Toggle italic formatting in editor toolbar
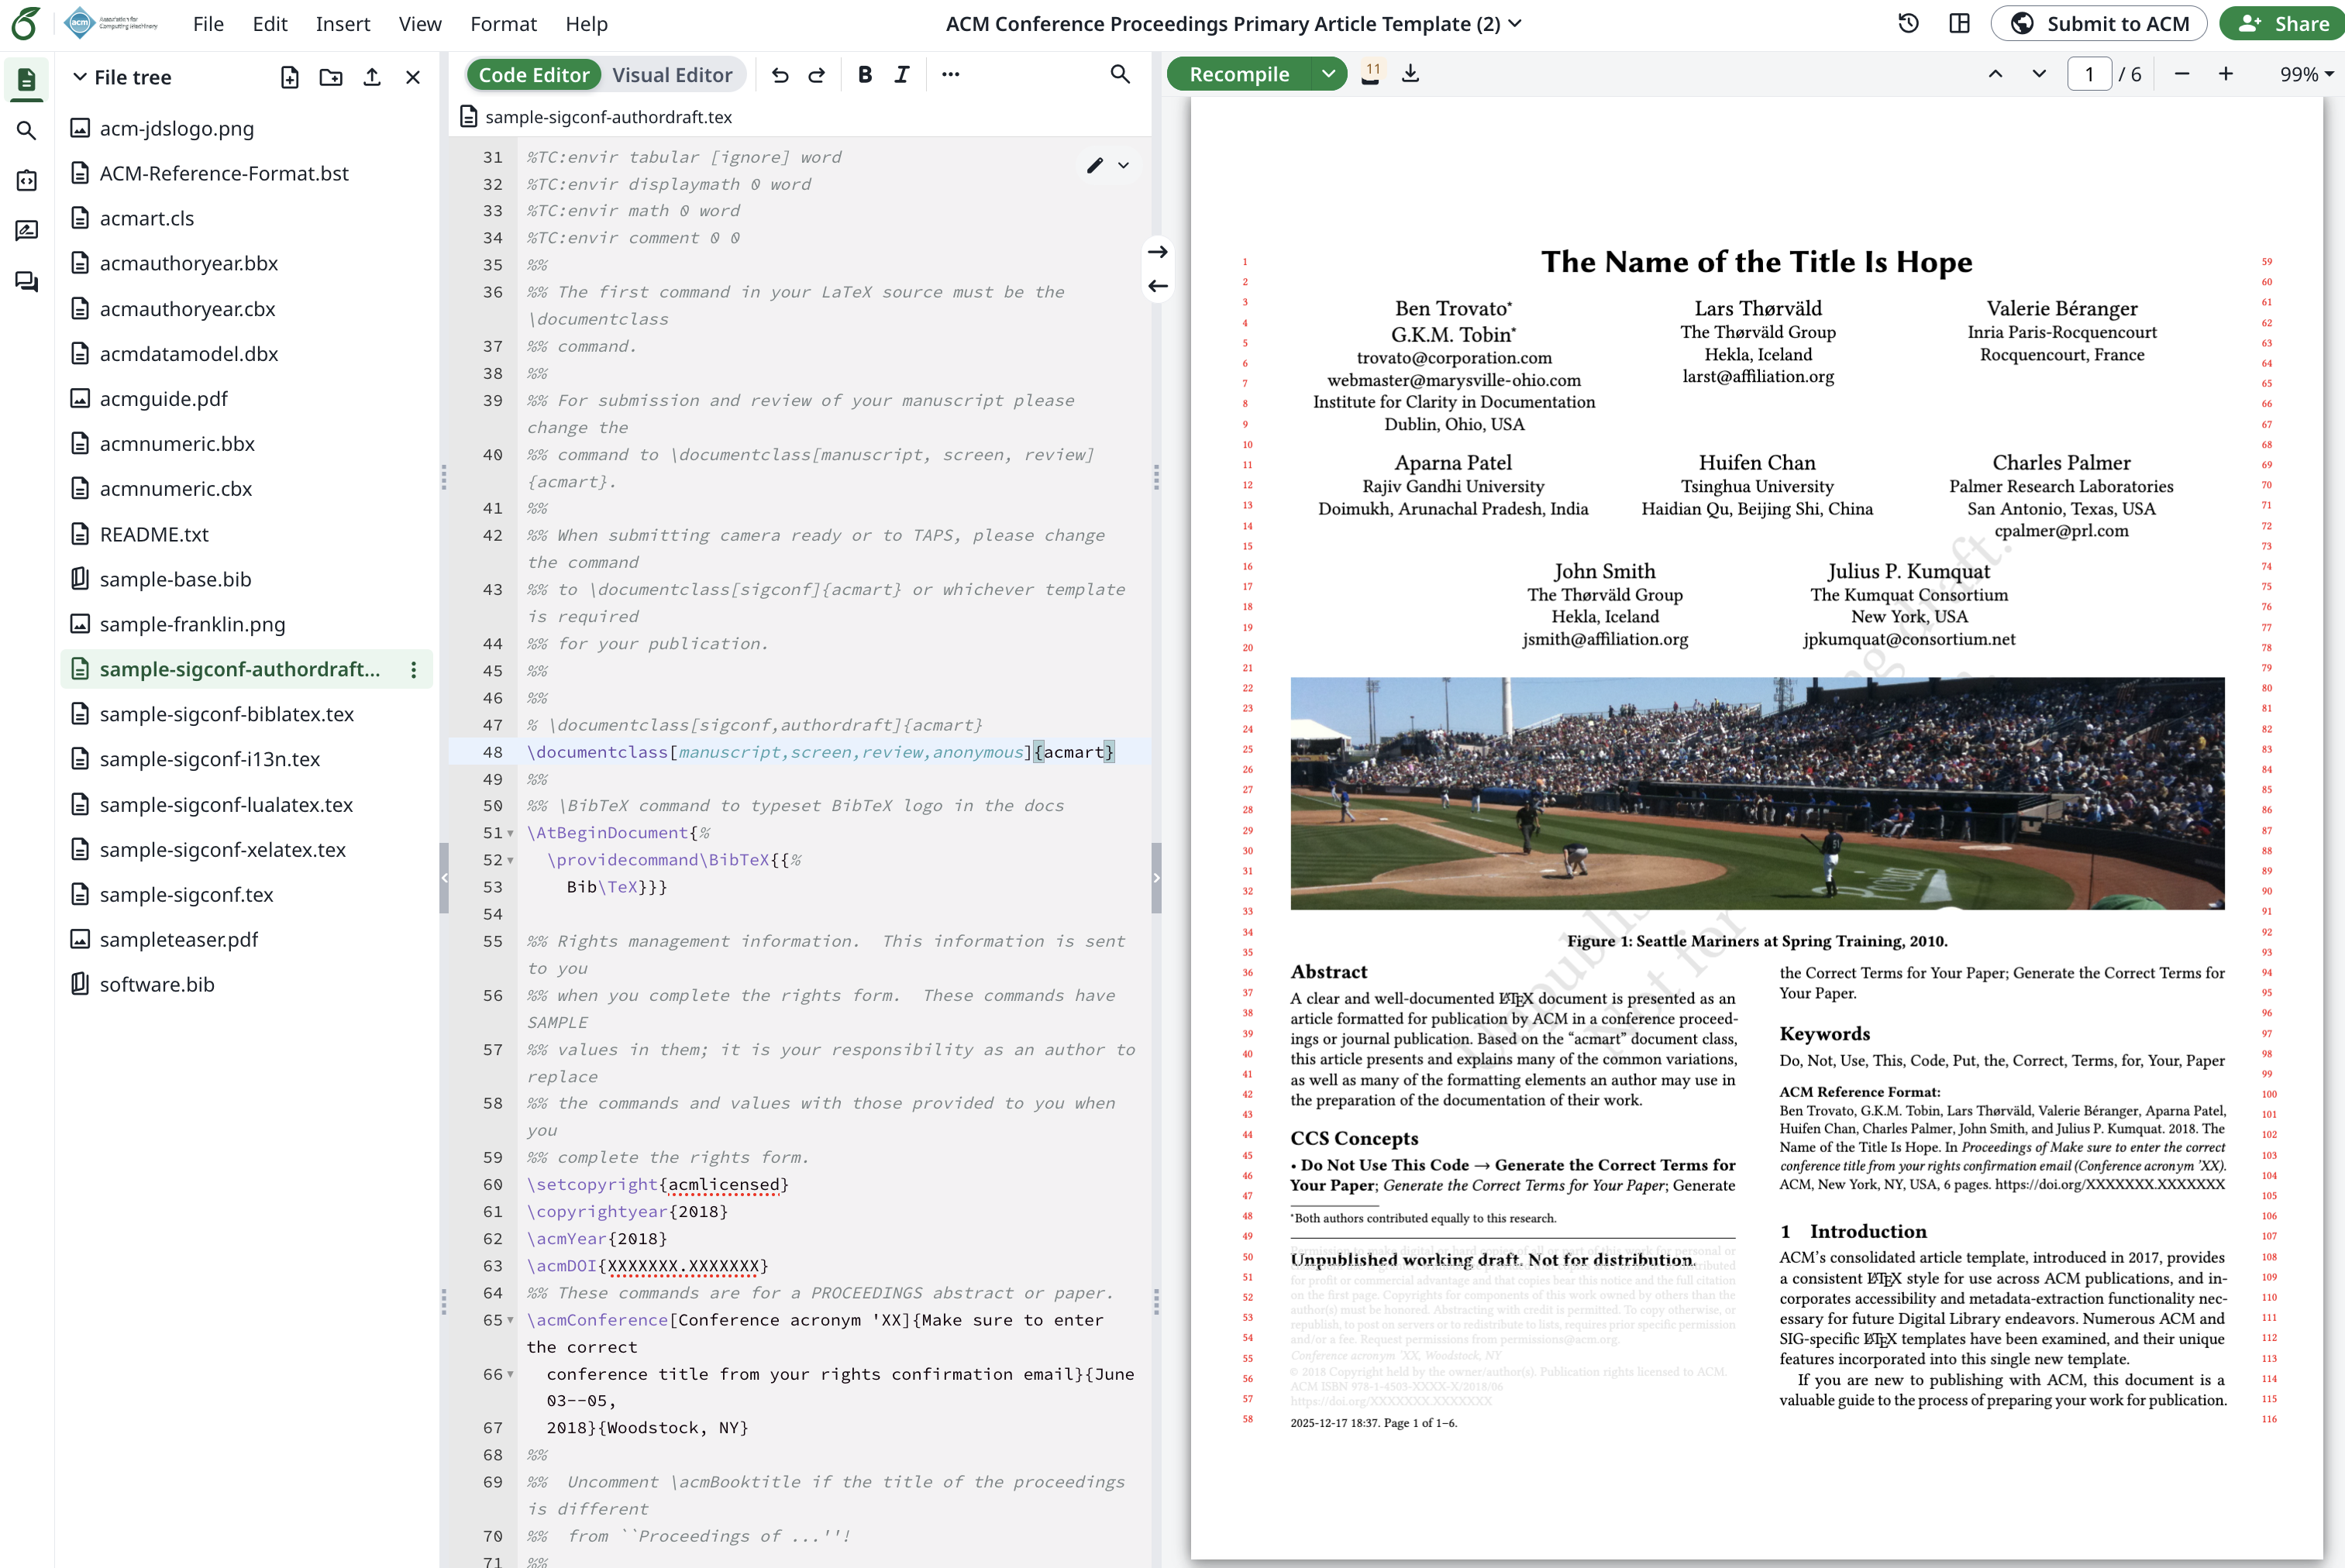The image size is (2345, 1568). tap(902, 74)
